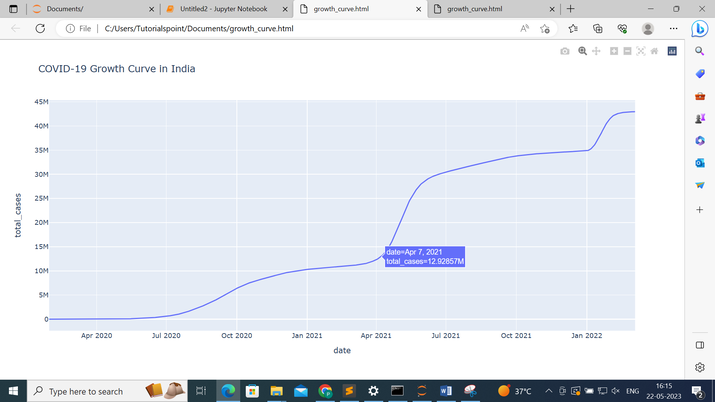Open a new tab with plus button
Screen dimensions: 715x402
point(570,9)
